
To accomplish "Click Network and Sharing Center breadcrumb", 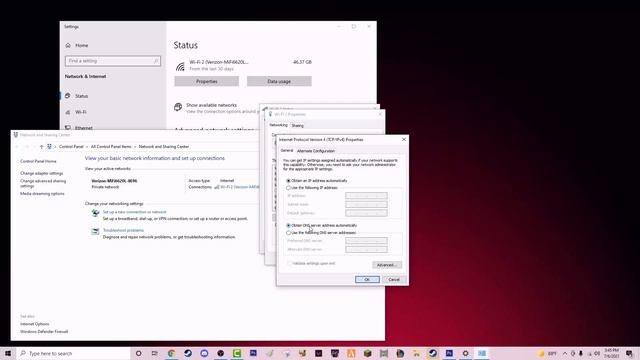I will click(x=164, y=147).
